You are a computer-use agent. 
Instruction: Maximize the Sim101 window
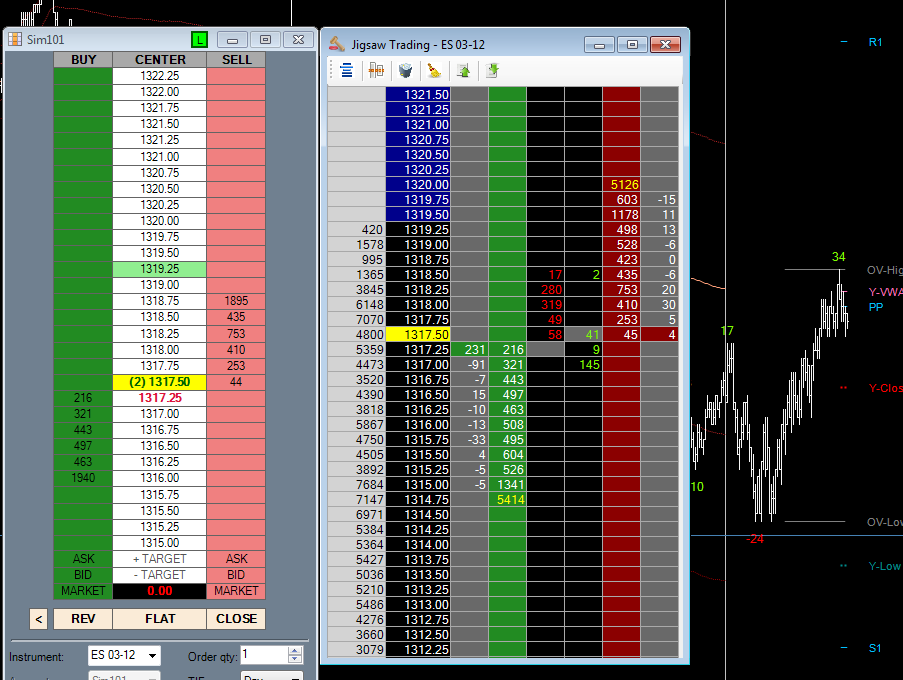265,40
